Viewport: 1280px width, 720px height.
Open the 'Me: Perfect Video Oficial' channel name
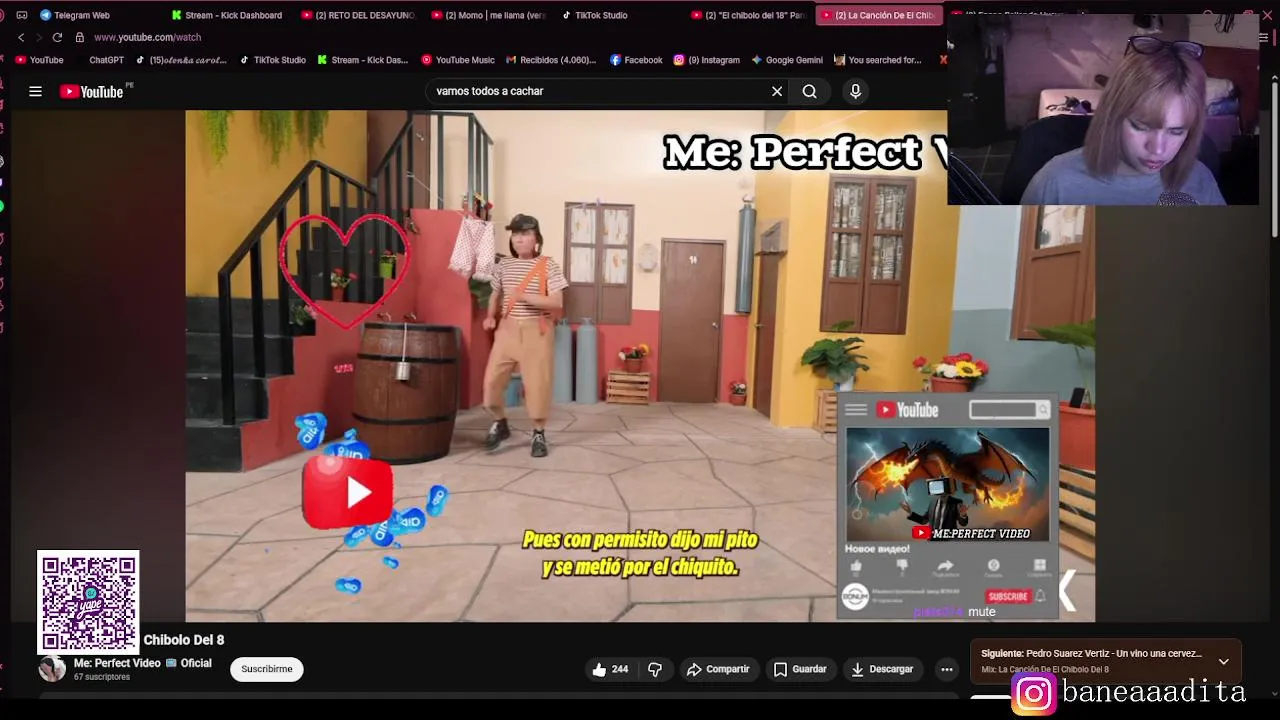pos(142,663)
